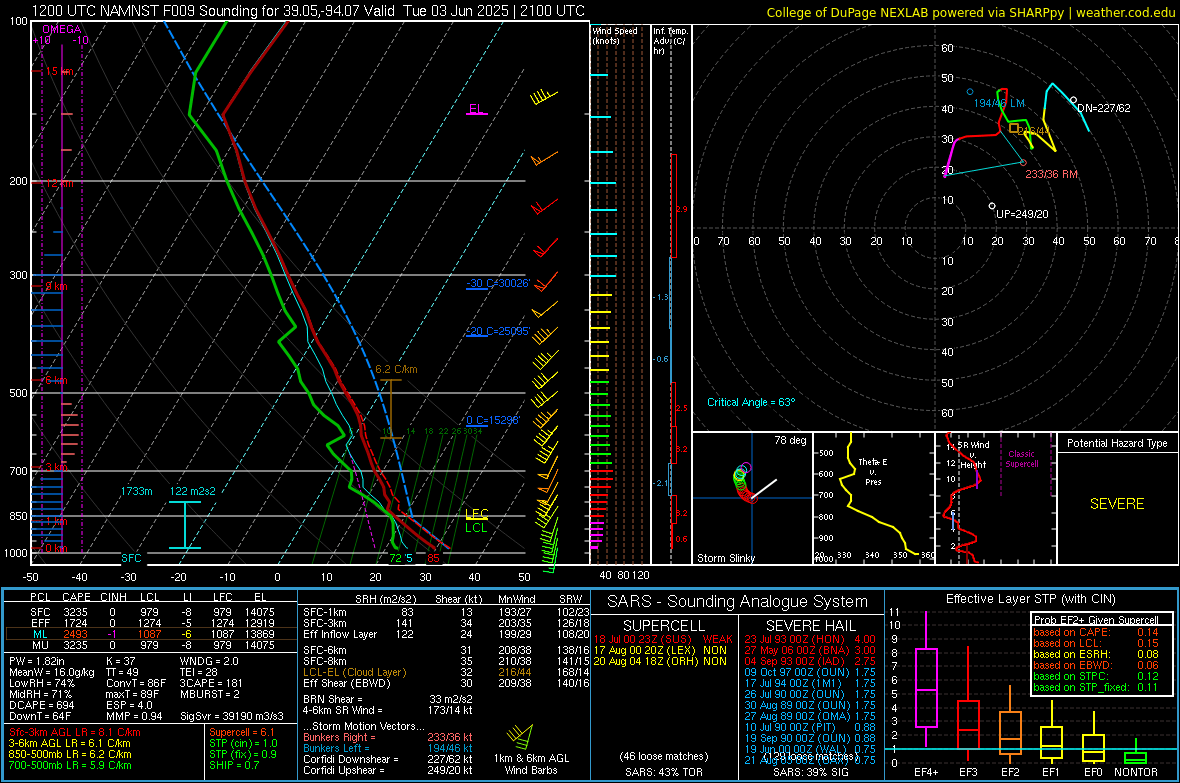Click the orange "LCL-EL (Cloud Layer)" row

[x=446, y=672]
